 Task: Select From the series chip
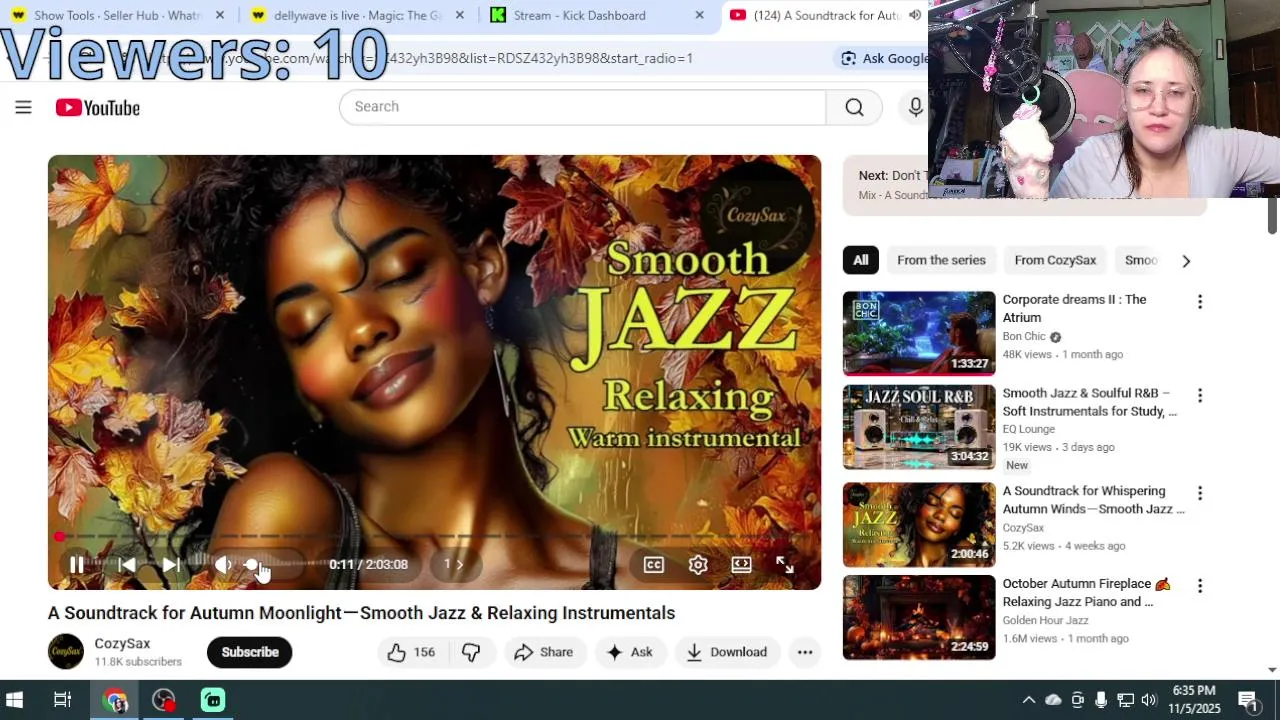coord(941,260)
